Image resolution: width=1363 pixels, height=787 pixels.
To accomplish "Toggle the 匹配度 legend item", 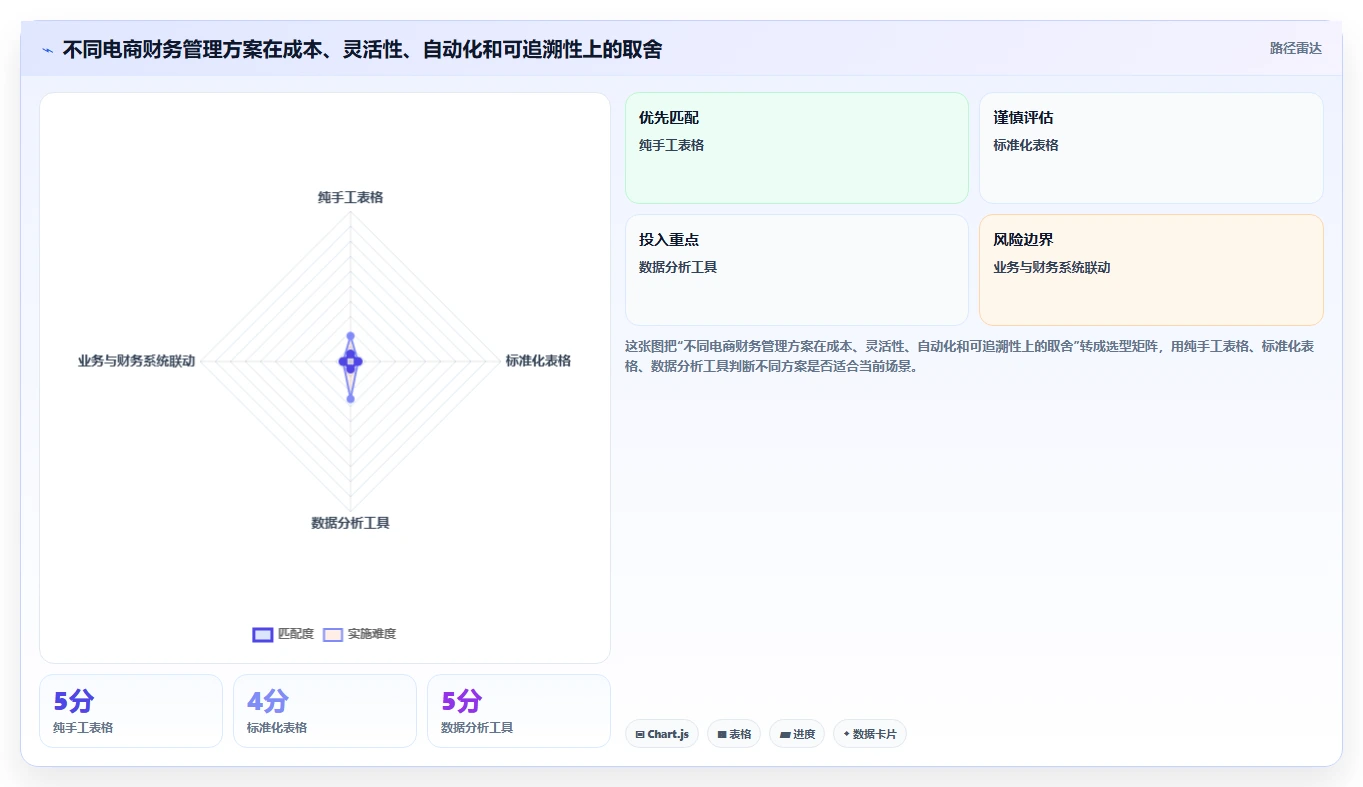I will click(x=283, y=634).
